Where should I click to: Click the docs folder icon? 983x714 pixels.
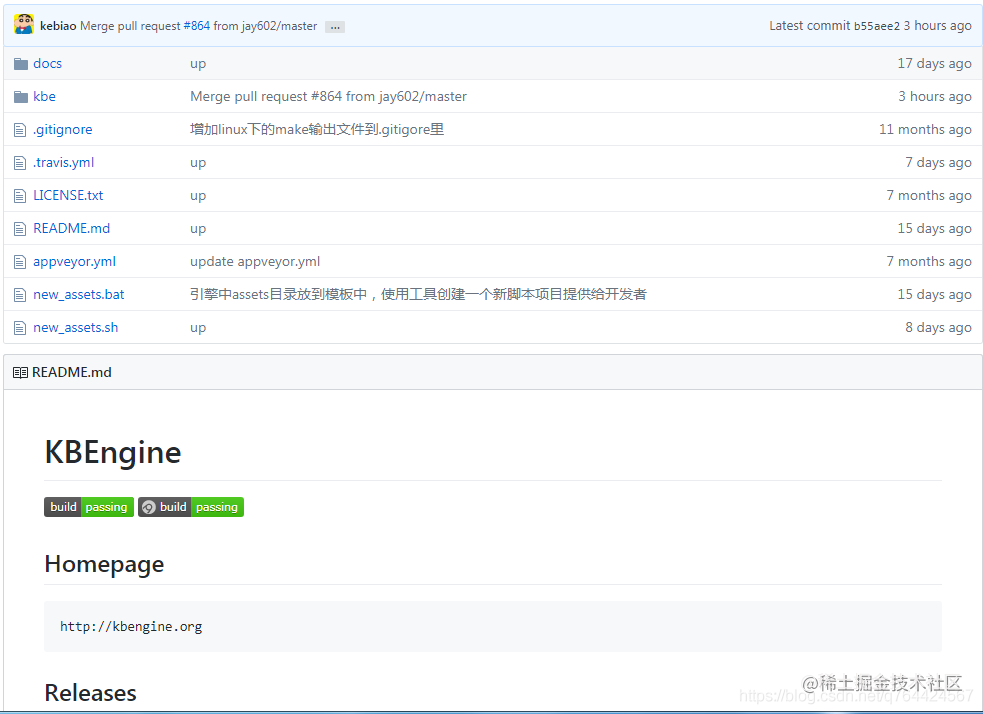coord(19,63)
